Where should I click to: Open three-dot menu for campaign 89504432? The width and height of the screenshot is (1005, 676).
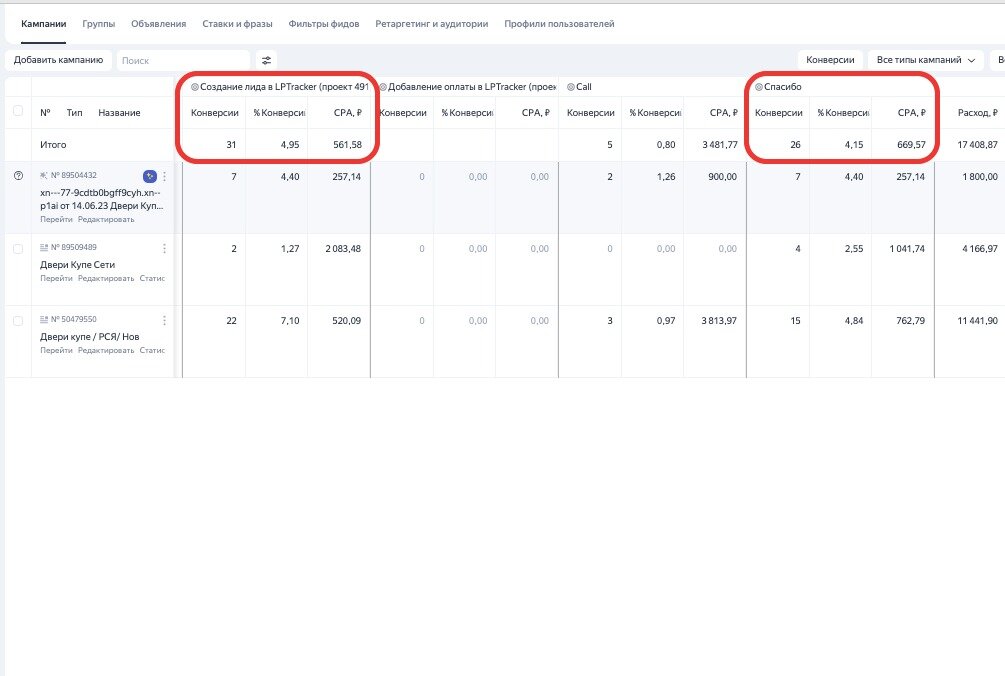[165, 176]
